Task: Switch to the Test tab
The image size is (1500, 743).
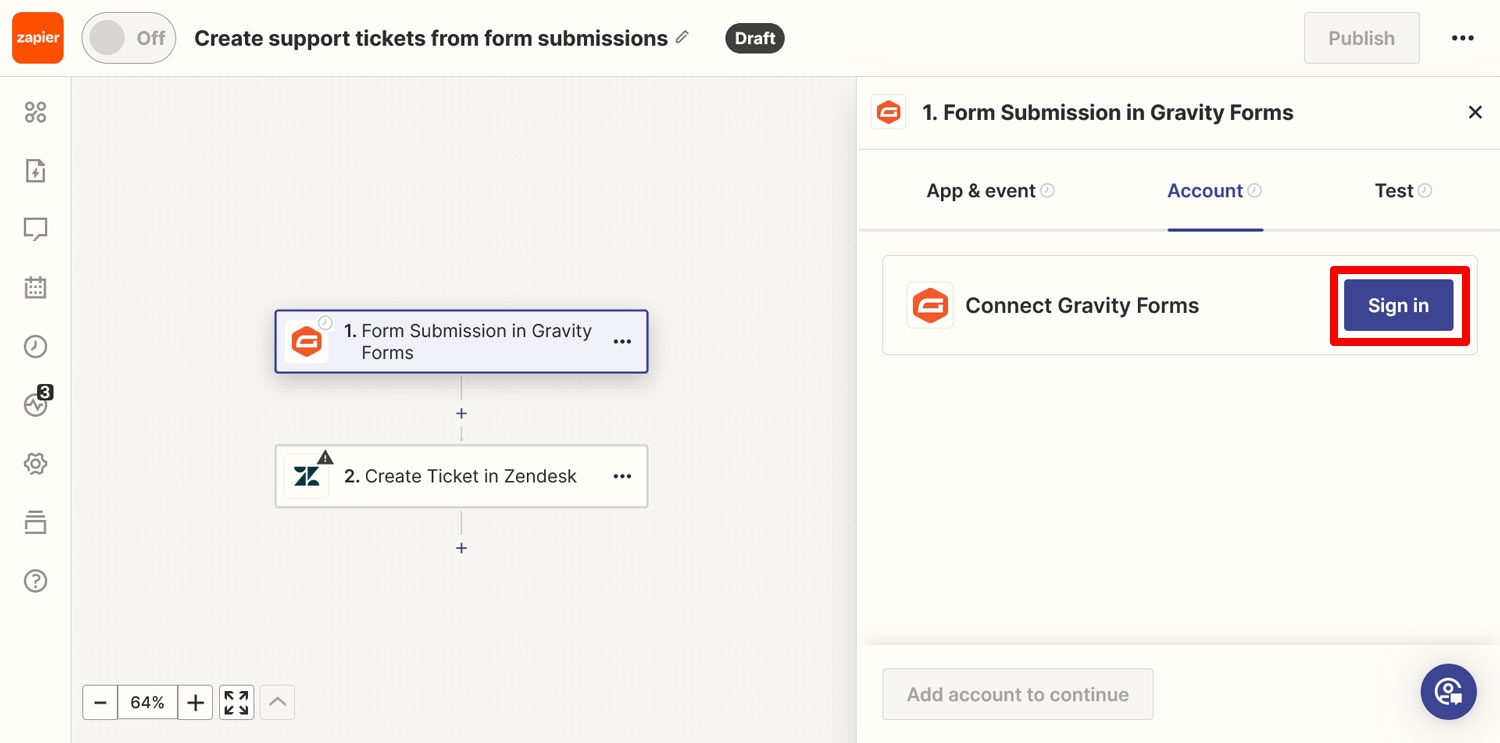Action: pyautogui.click(x=1403, y=191)
